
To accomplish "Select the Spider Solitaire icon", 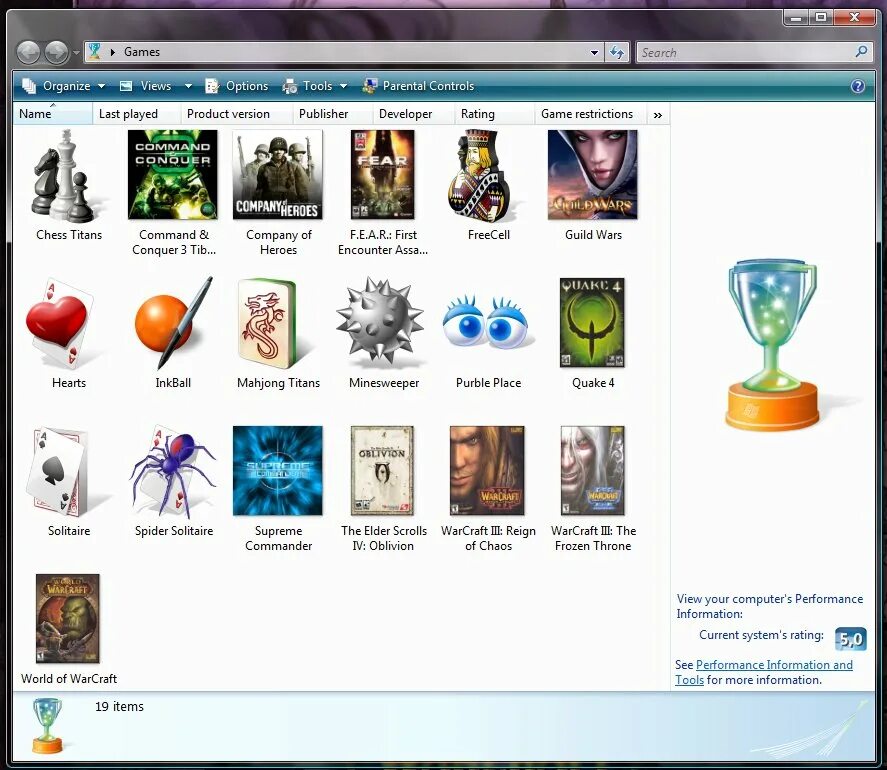I will (173, 471).
